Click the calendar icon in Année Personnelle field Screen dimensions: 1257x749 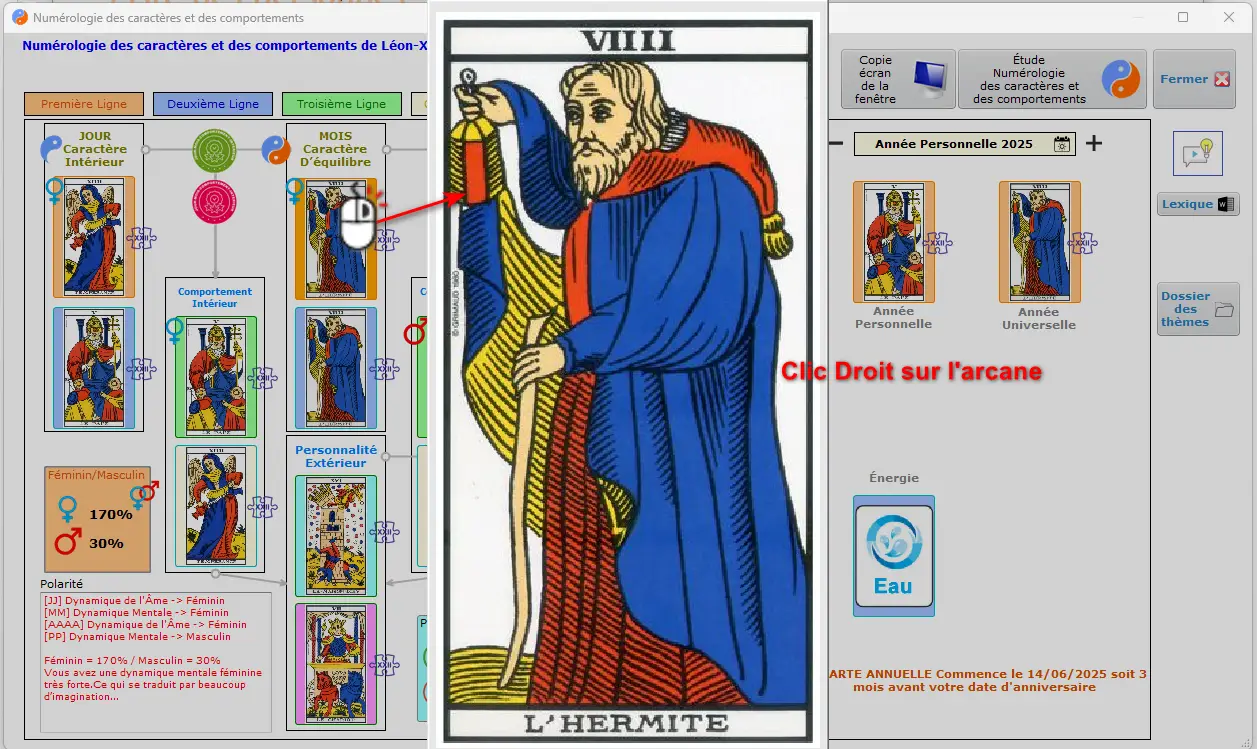[1061, 144]
